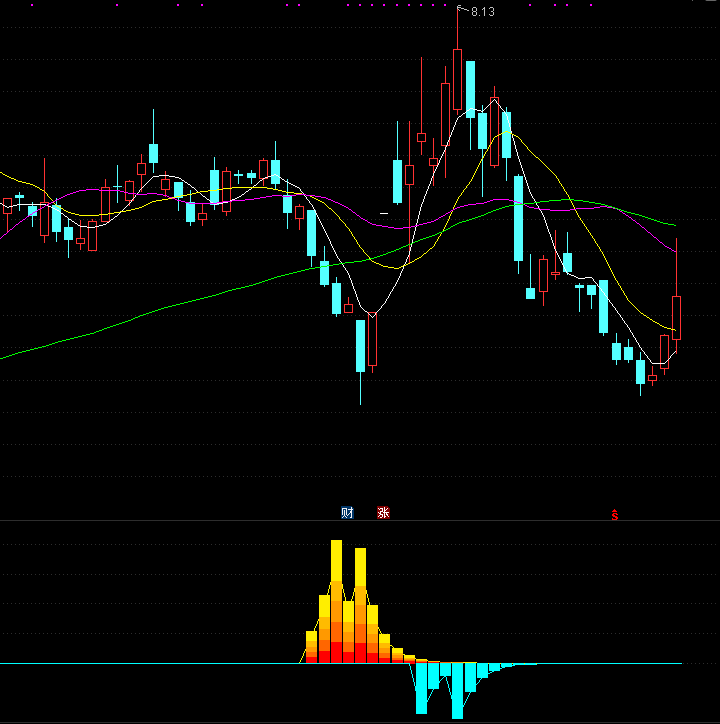Select the deepest cyan indicator bar
This screenshot has height=724, width=720.
(x=457, y=691)
